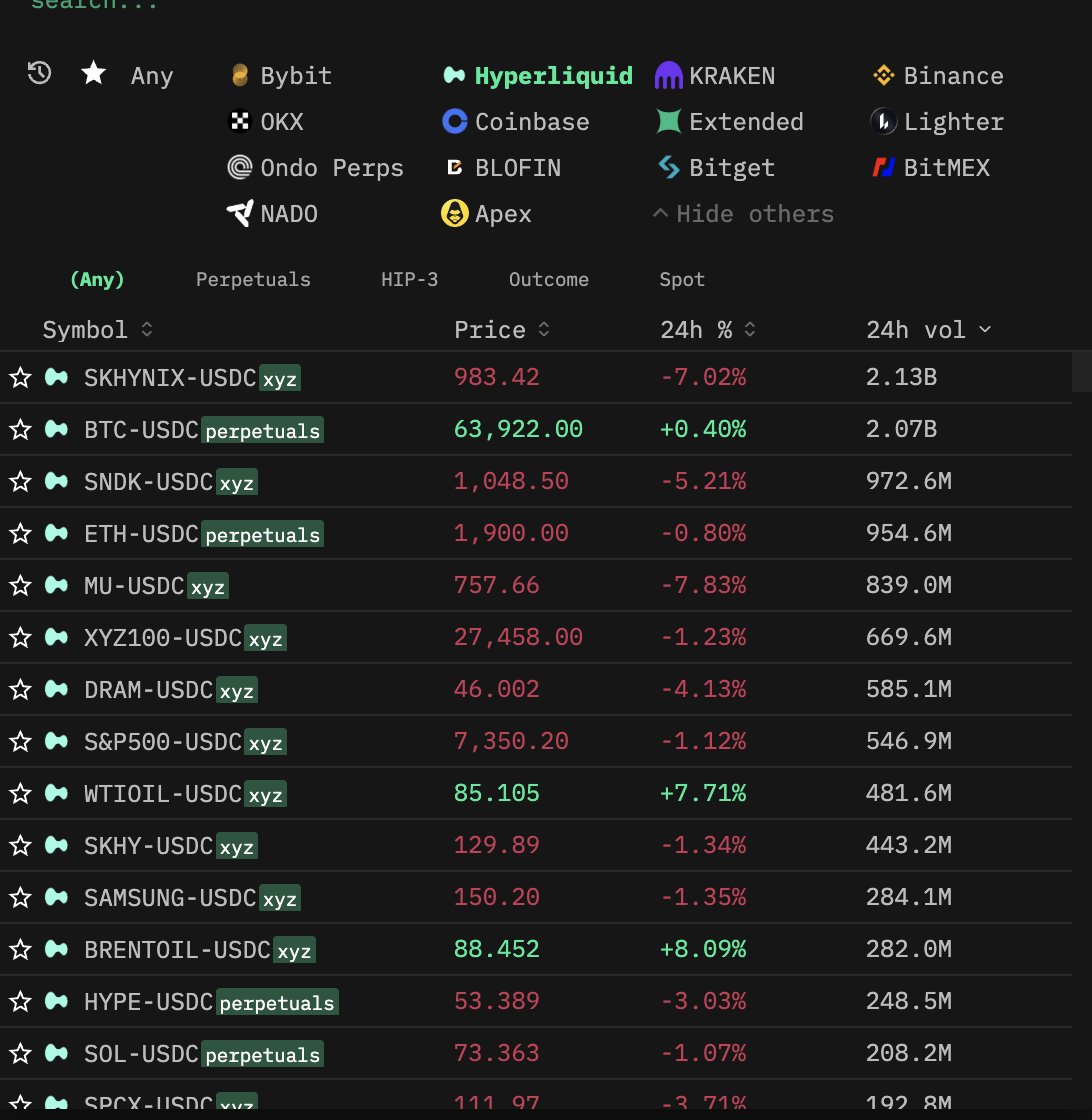
Task: Click Hyperliquid icon in SOL-USDC row
Action: (x=56, y=1054)
